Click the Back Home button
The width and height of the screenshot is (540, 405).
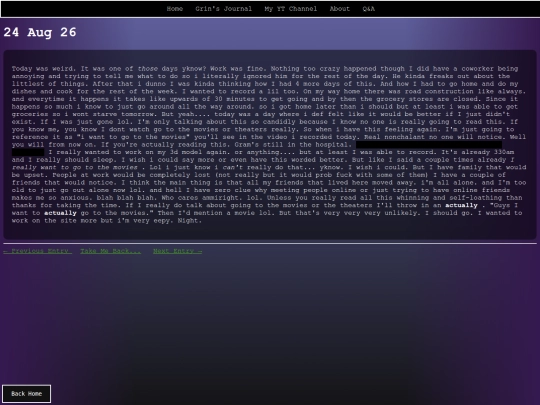pyautogui.click(x=27, y=394)
